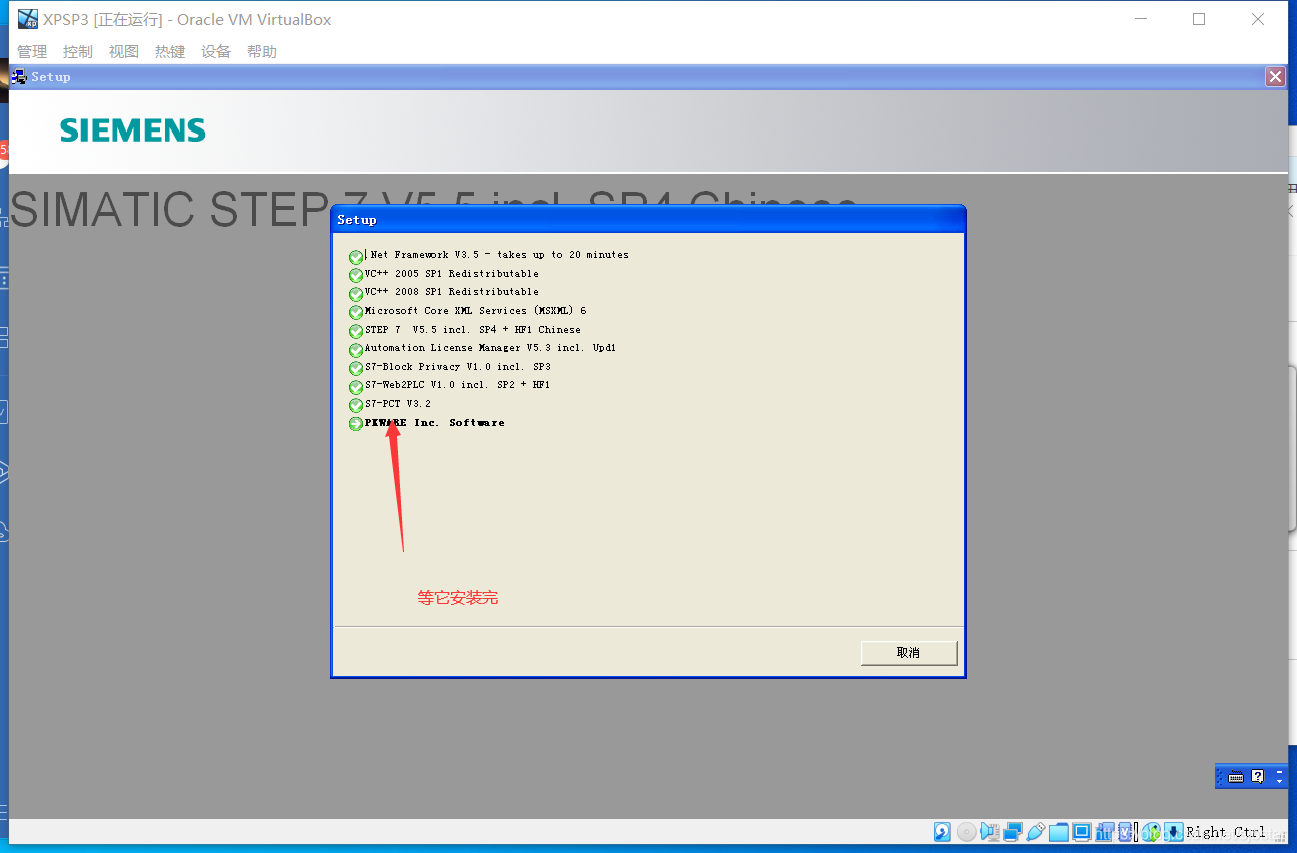Image resolution: width=1297 pixels, height=853 pixels.
Task: Click the S7-Web2PLC checkmark icon
Action: 356,387
